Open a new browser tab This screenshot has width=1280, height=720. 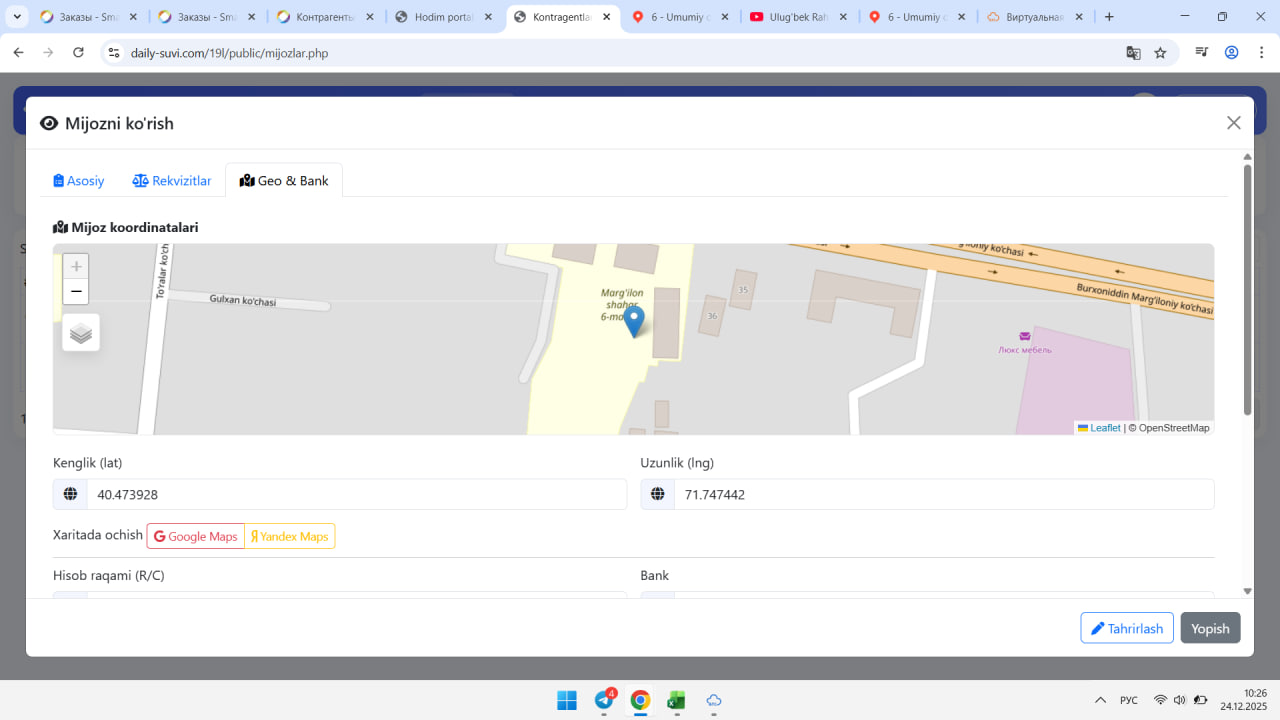point(1108,17)
